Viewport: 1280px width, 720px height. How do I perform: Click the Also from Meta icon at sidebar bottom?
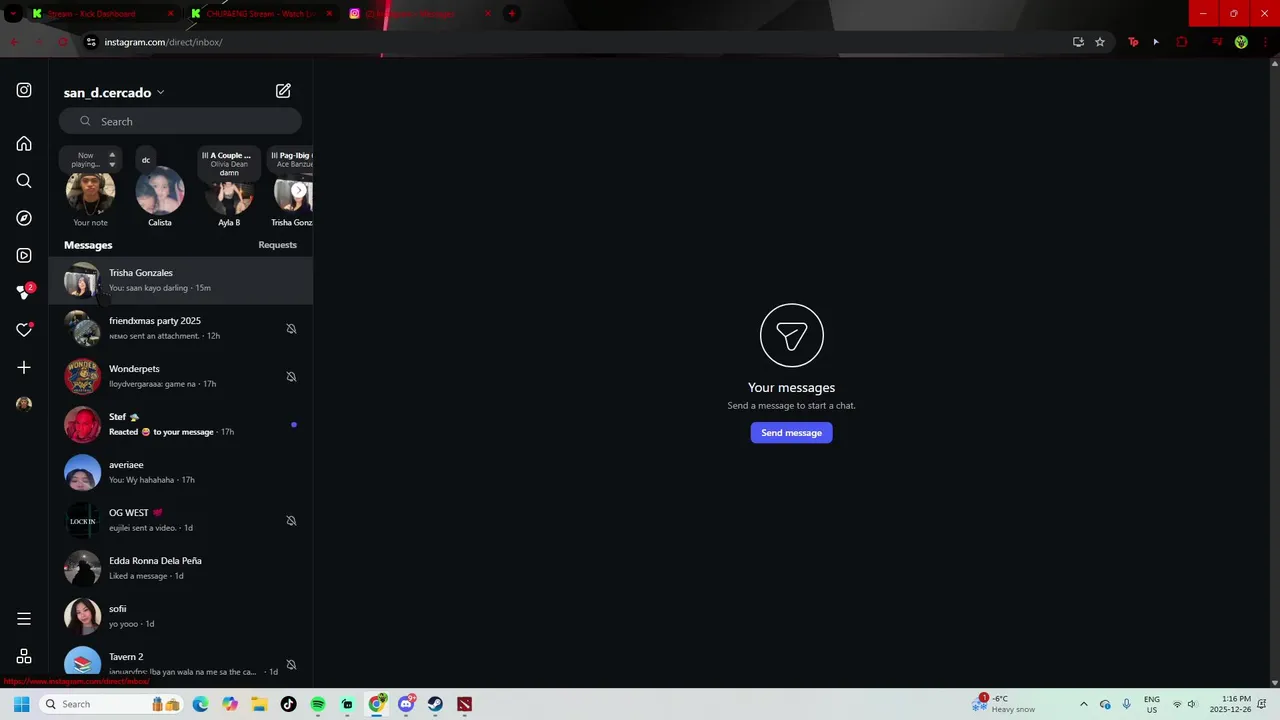(x=24, y=657)
